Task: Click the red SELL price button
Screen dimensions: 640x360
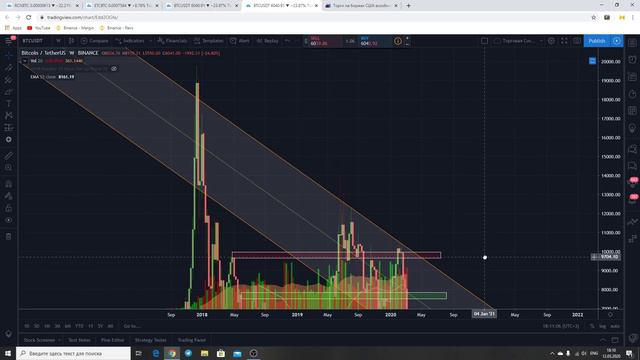Action: coord(325,41)
